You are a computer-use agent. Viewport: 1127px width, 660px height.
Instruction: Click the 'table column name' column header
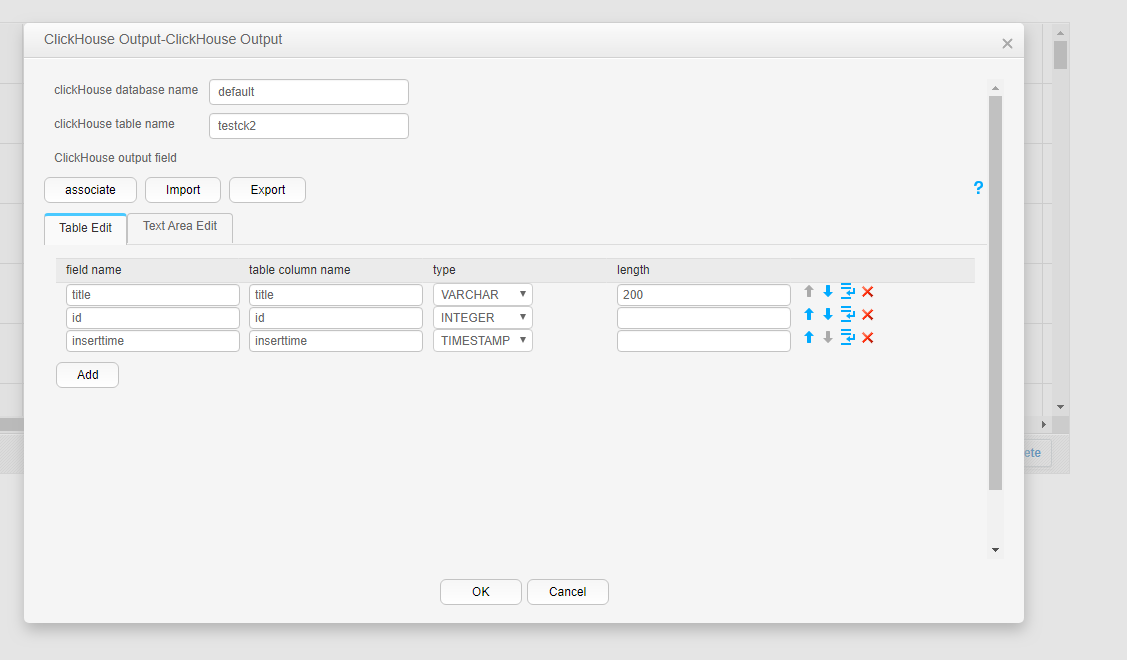[x=300, y=270]
